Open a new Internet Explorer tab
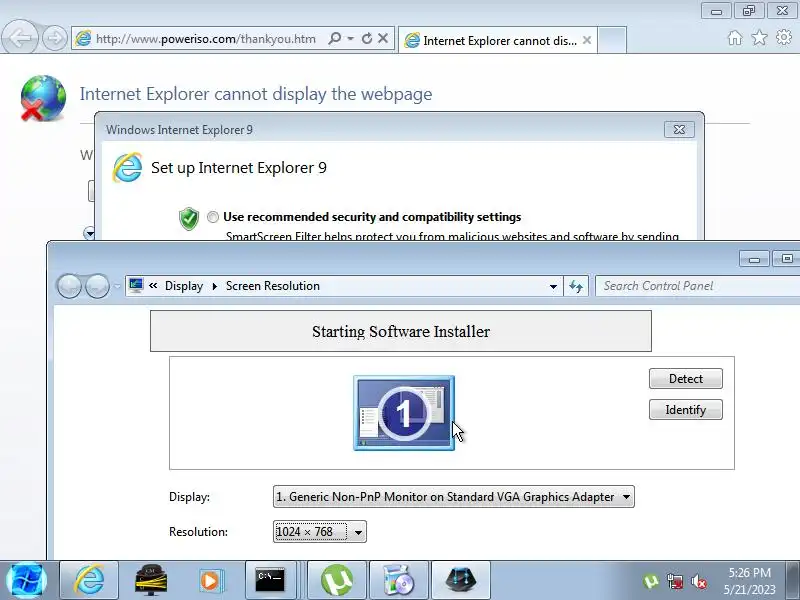Screen dimensions: 800x600 click(612, 40)
